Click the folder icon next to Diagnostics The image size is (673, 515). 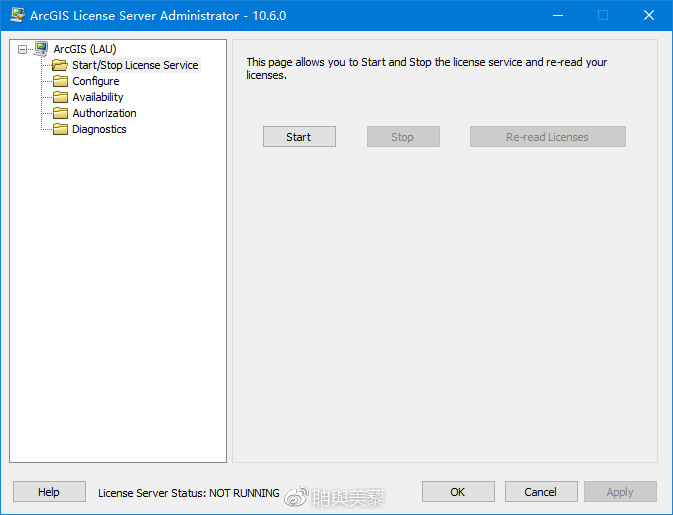(61, 129)
